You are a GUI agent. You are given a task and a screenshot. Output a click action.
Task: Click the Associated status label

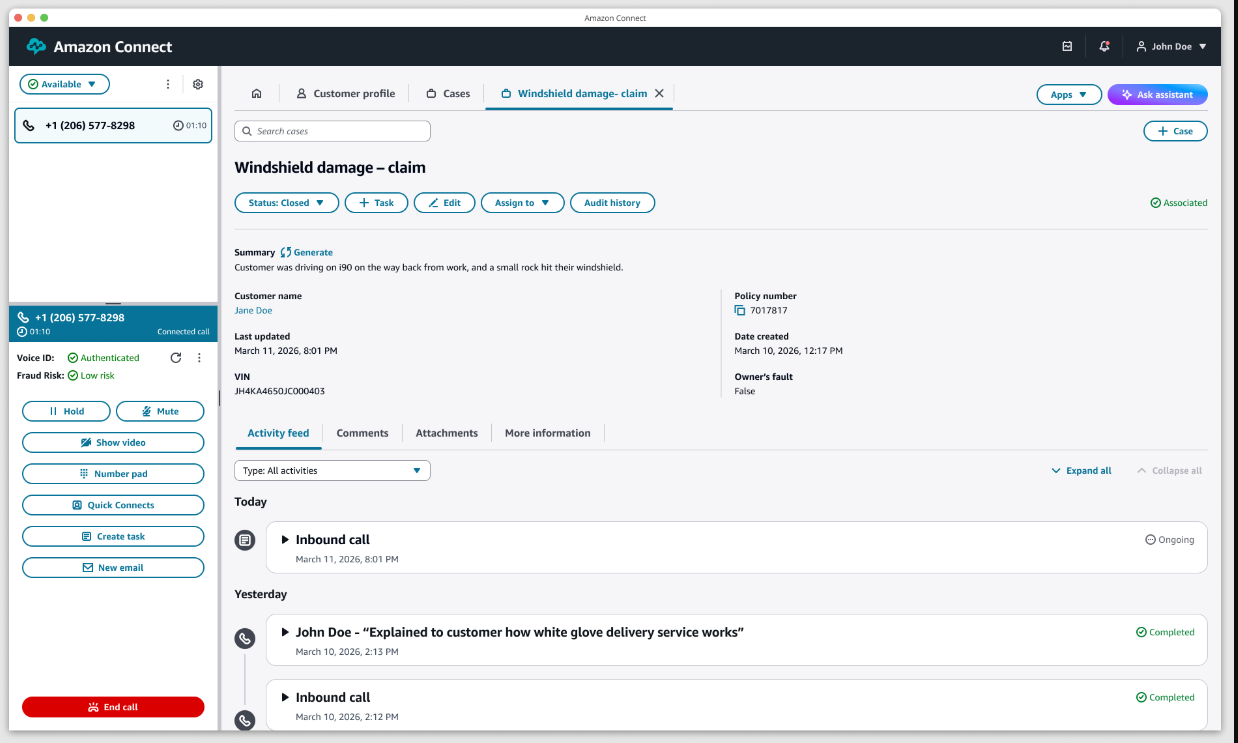1179,203
